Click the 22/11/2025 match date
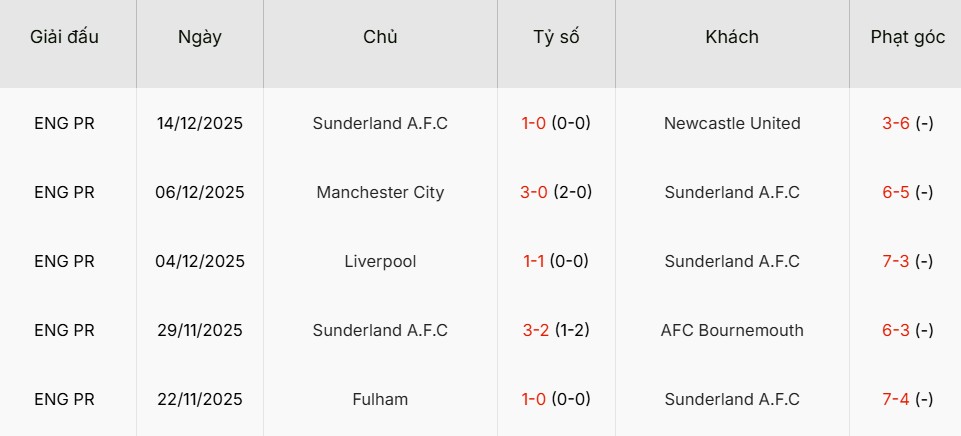 (200, 400)
